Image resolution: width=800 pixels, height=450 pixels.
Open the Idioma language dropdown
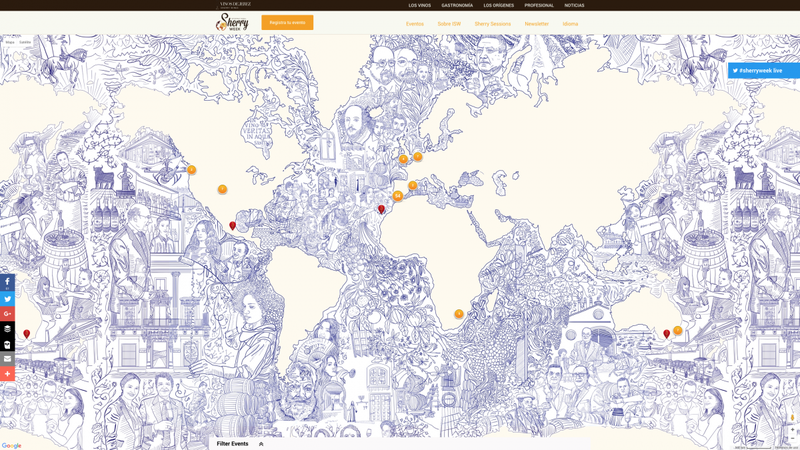570,24
